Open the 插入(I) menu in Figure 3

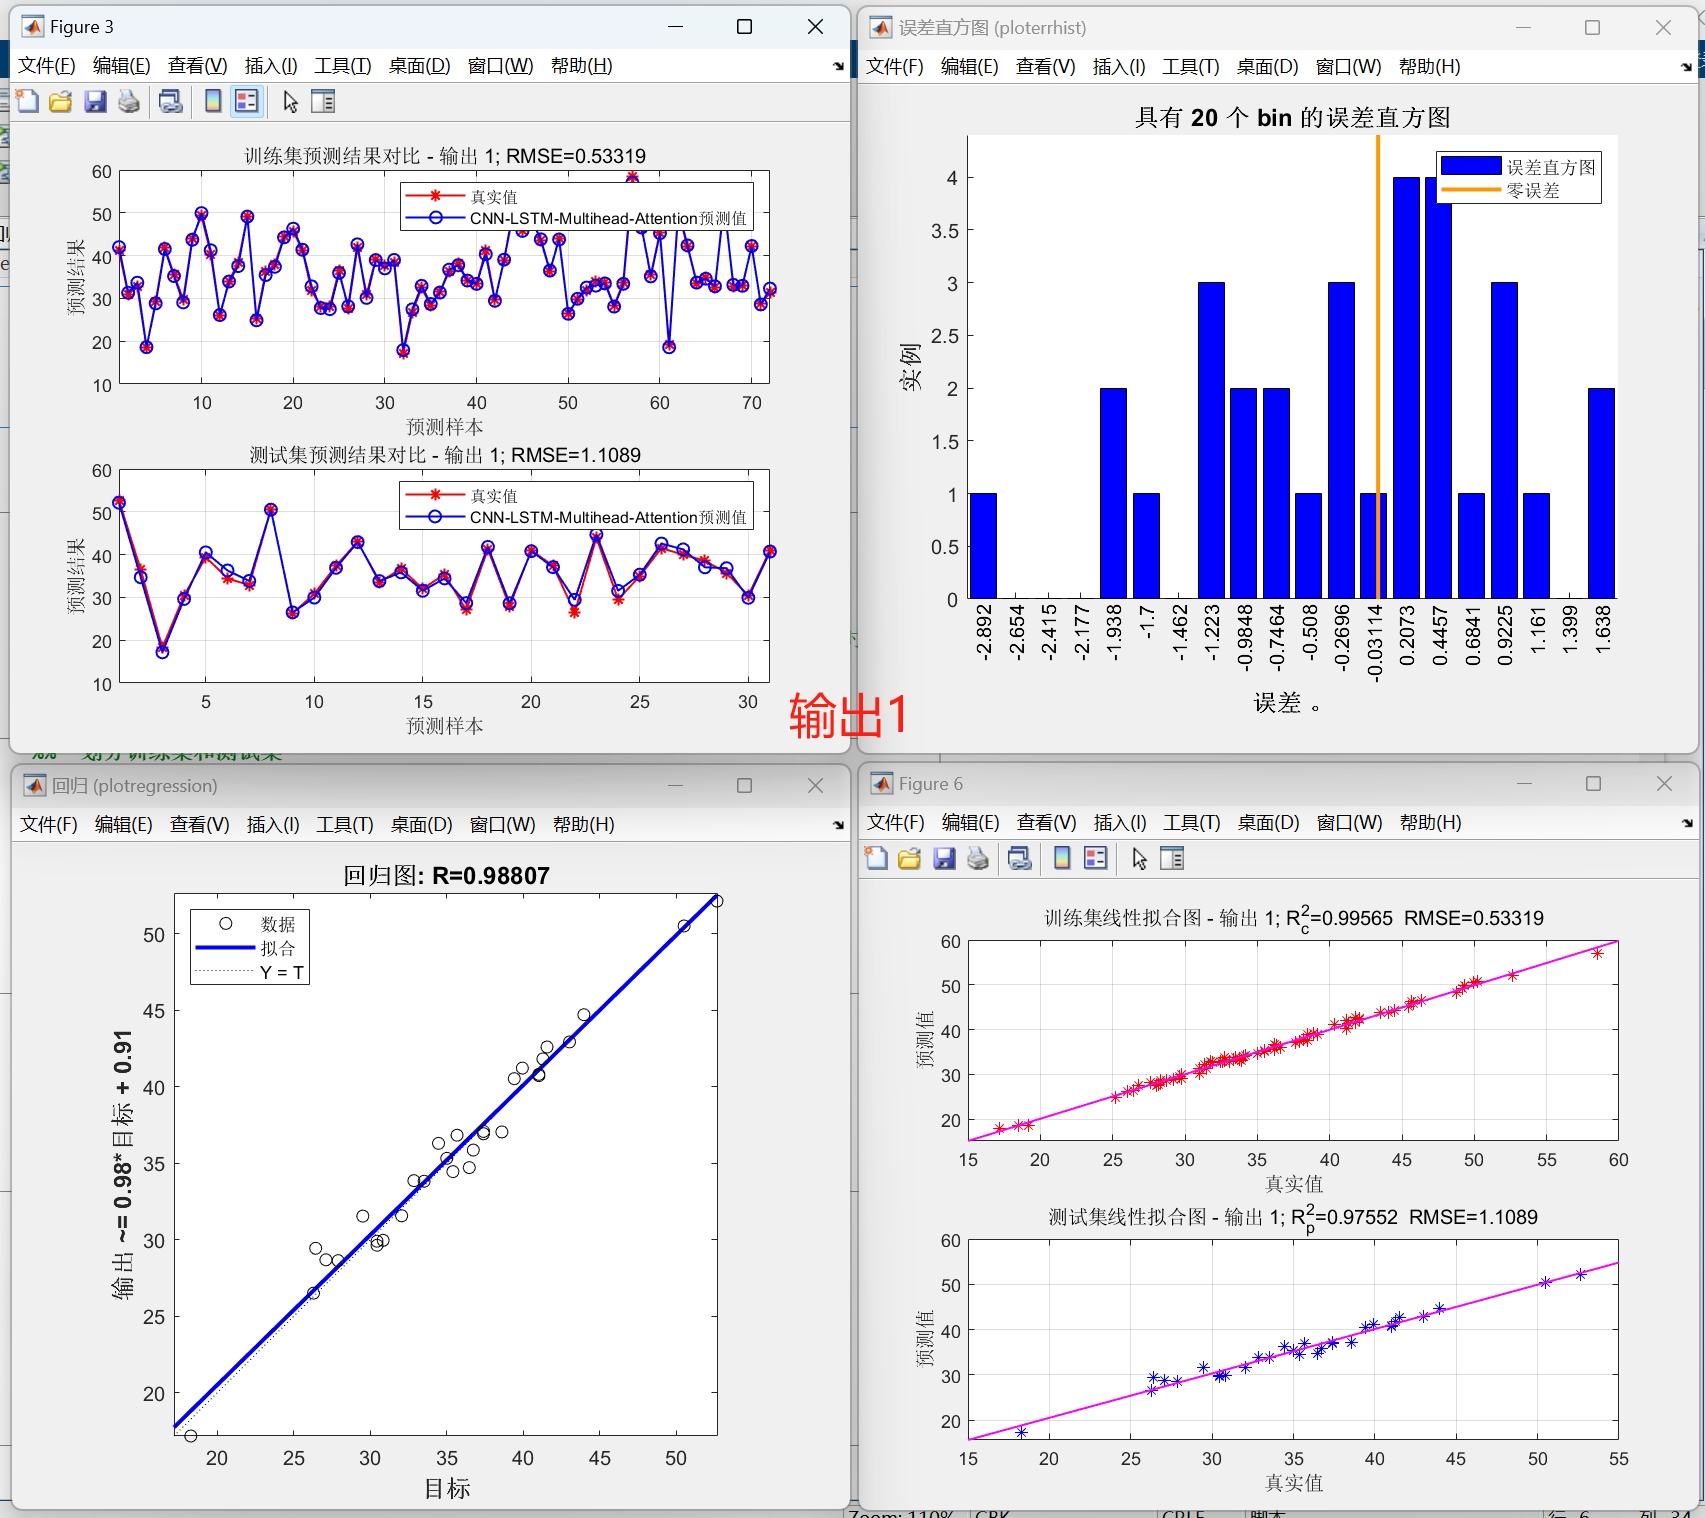tap(269, 66)
